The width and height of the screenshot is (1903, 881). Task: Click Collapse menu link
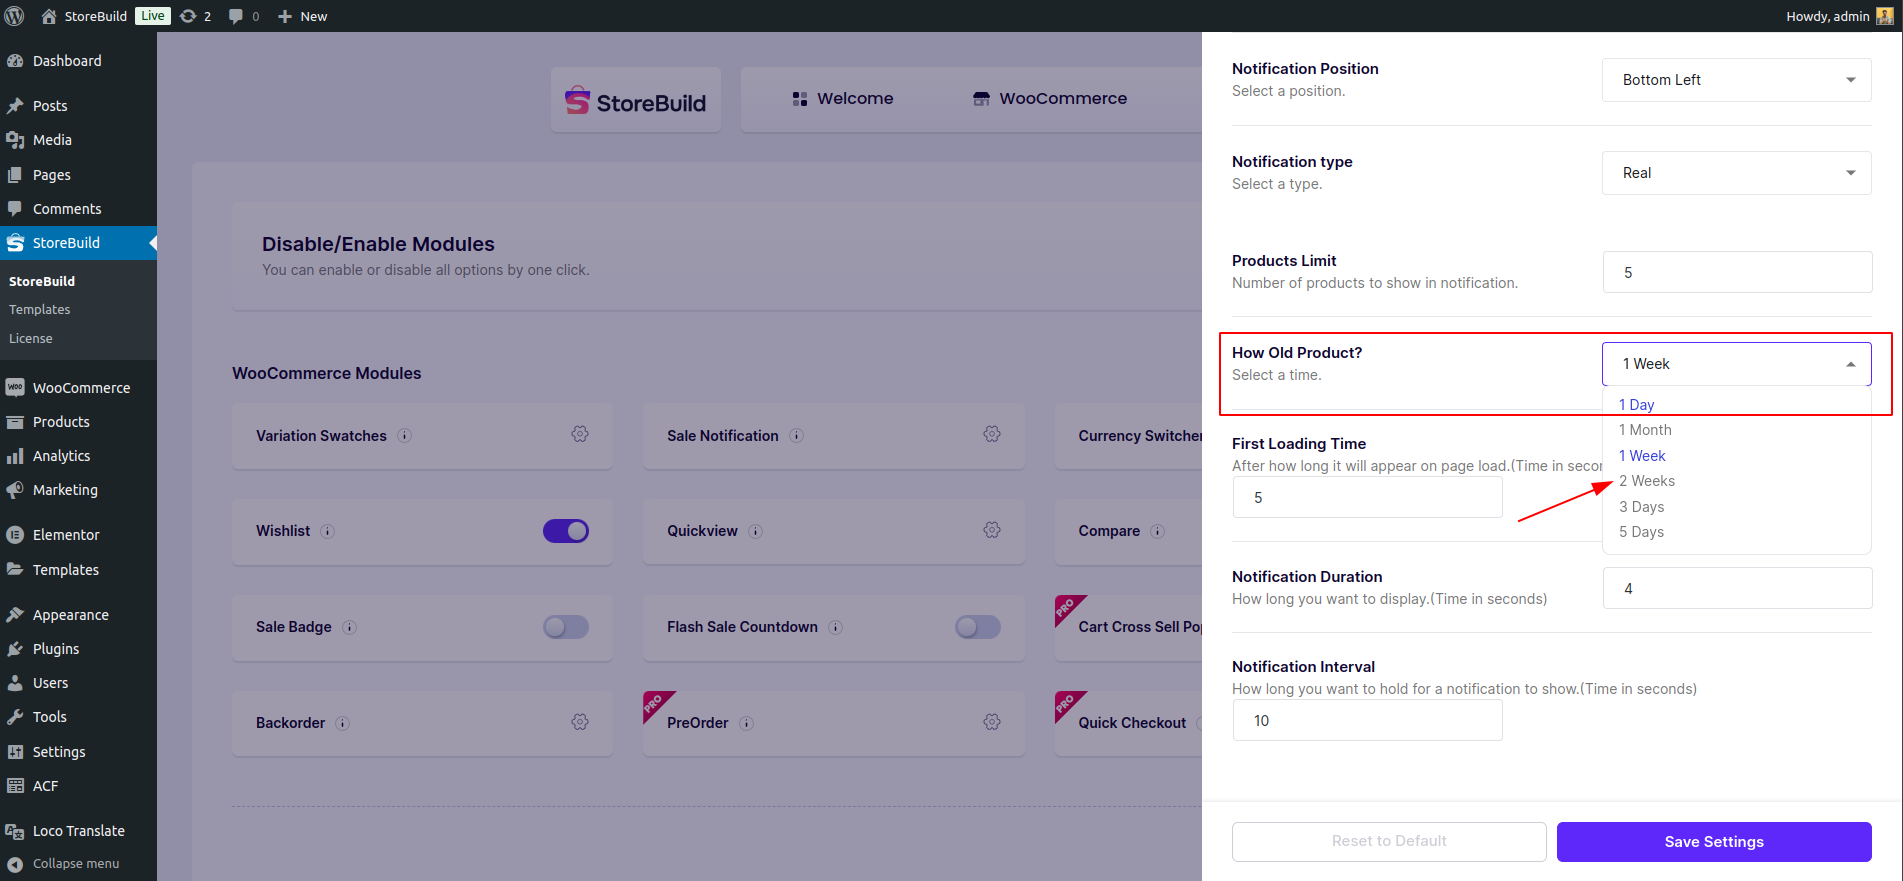coord(78,864)
